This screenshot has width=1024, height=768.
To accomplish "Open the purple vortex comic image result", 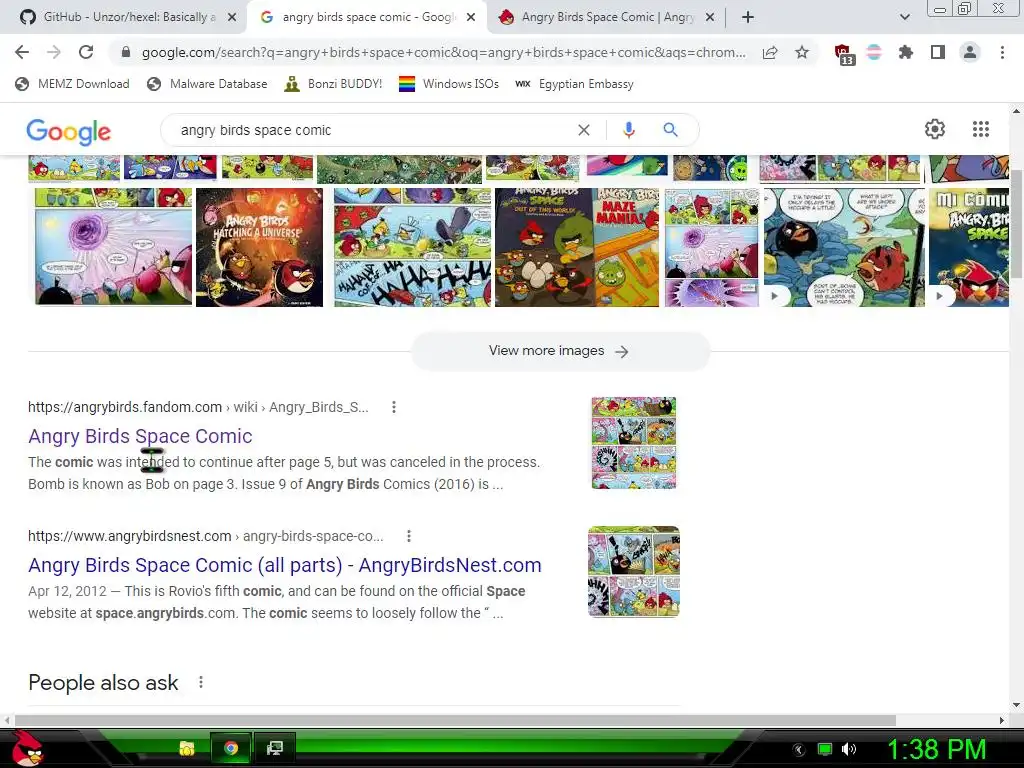I will point(113,246).
